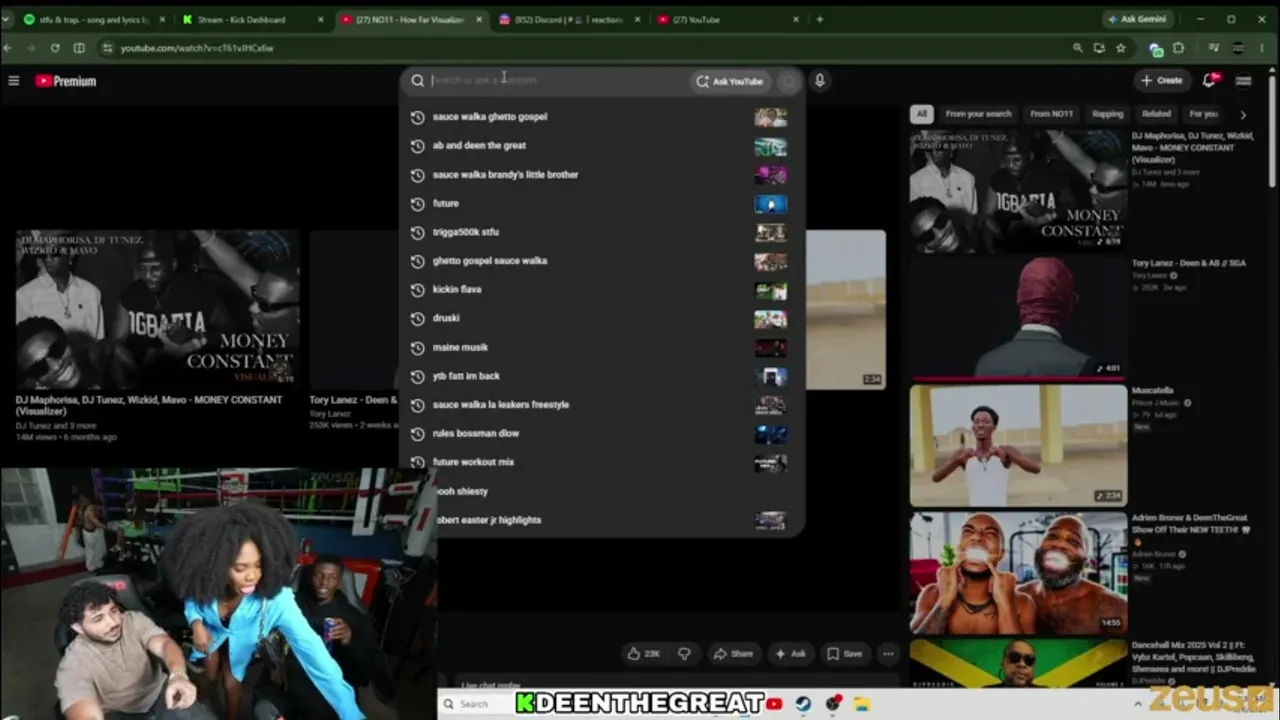Show more filter chips with the arrow
The width and height of the screenshot is (1280, 720).
click(1243, 115)
